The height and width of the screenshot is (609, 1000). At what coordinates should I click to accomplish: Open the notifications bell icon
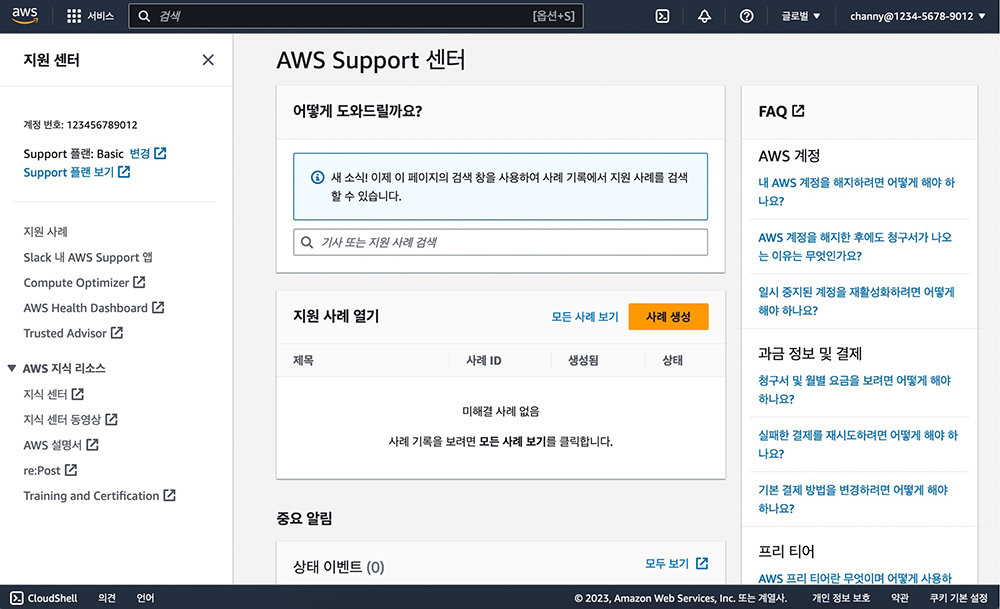point(704,16)
